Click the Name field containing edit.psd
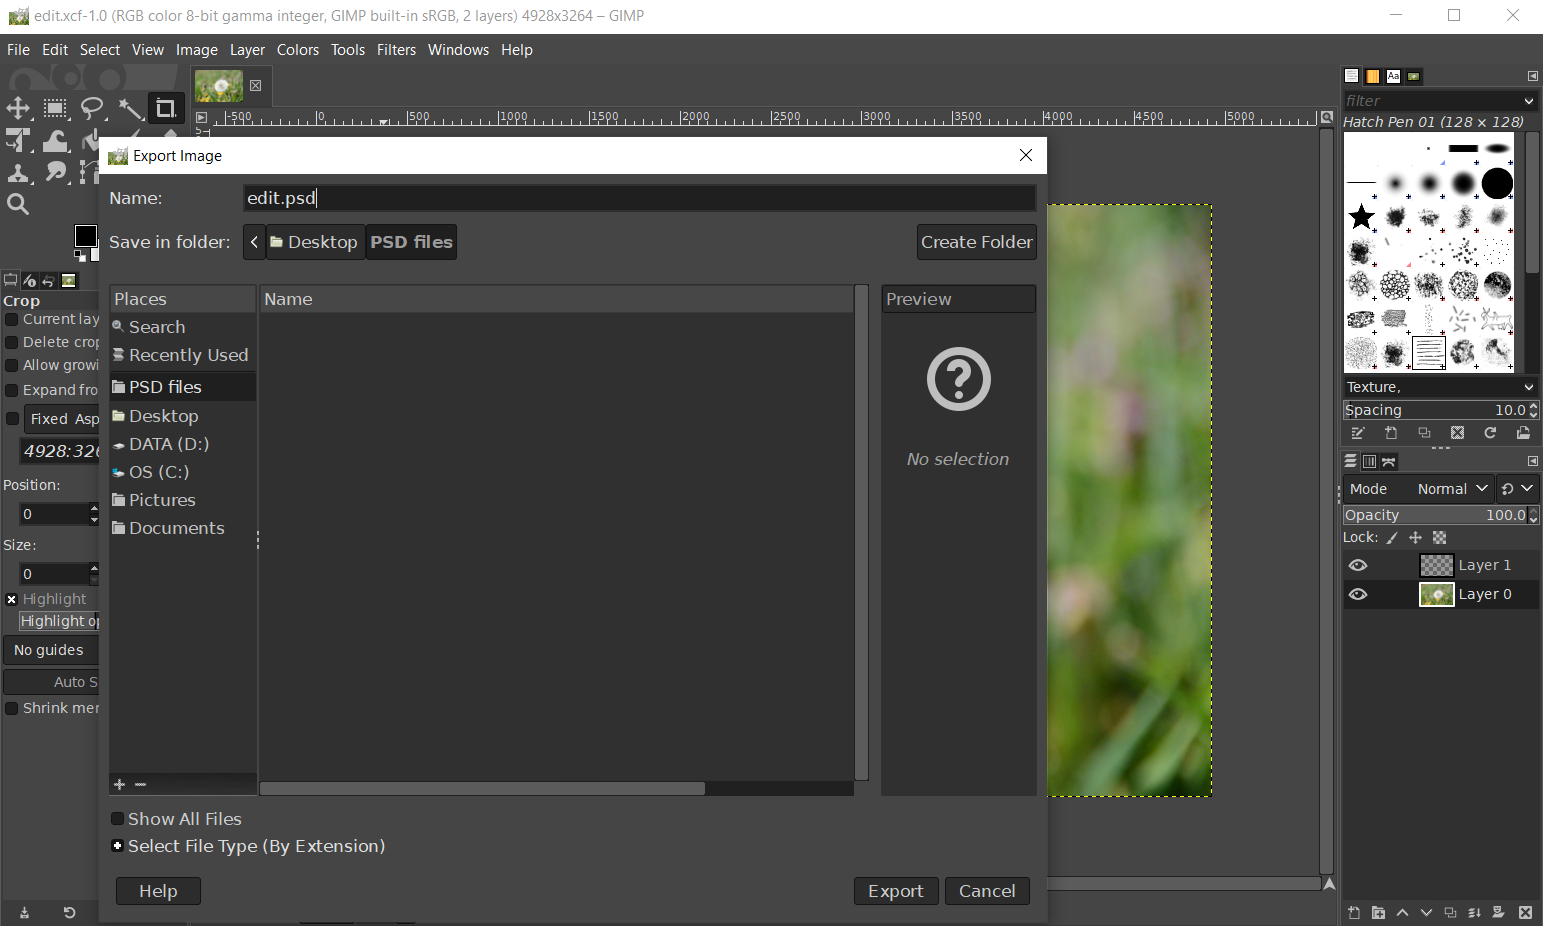 pyautogui.click(x=638, y=198)
